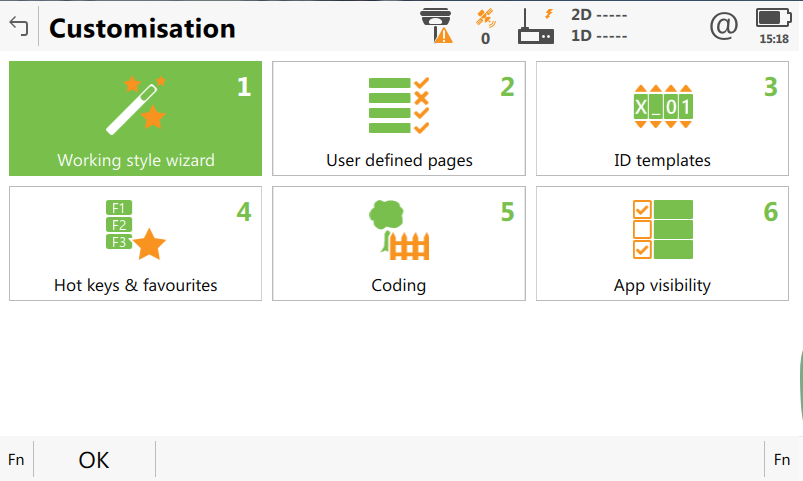Click the magic wand icon
Screen dimensions: 803x481
[x=136, y=105]
